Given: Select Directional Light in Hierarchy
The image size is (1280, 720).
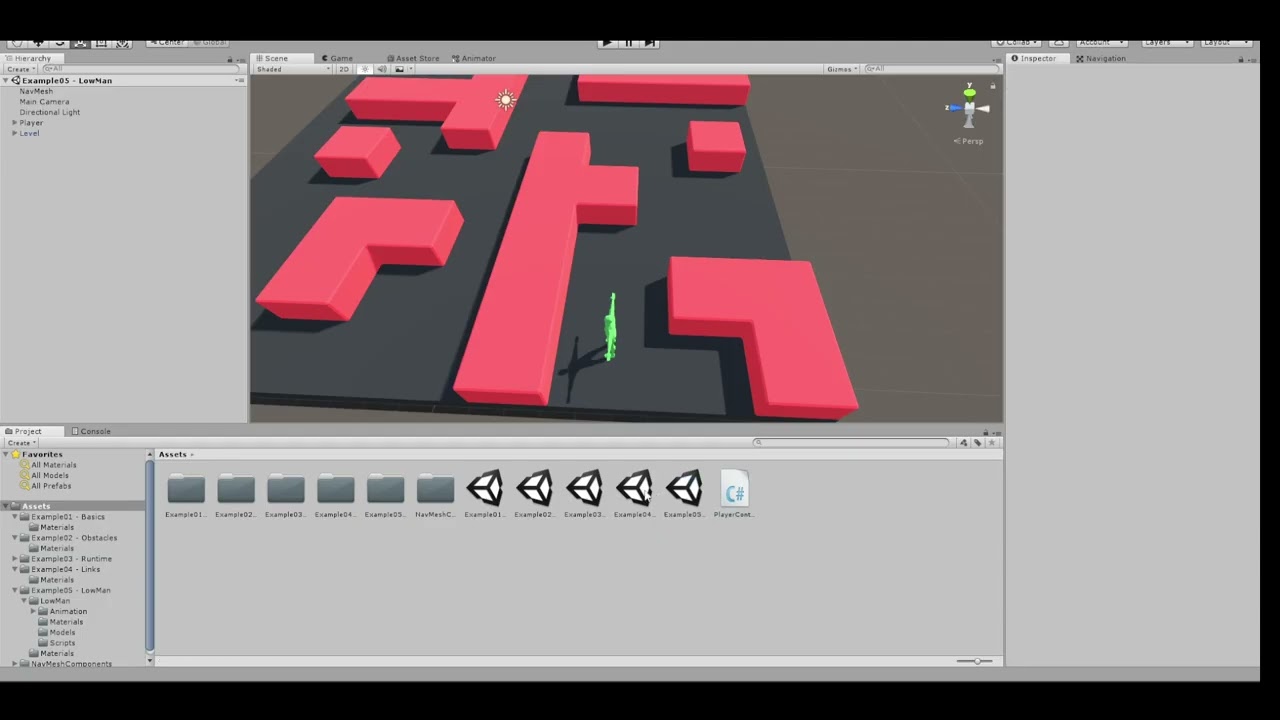Looking at the screenshot, I should click(x=49, y=112).
